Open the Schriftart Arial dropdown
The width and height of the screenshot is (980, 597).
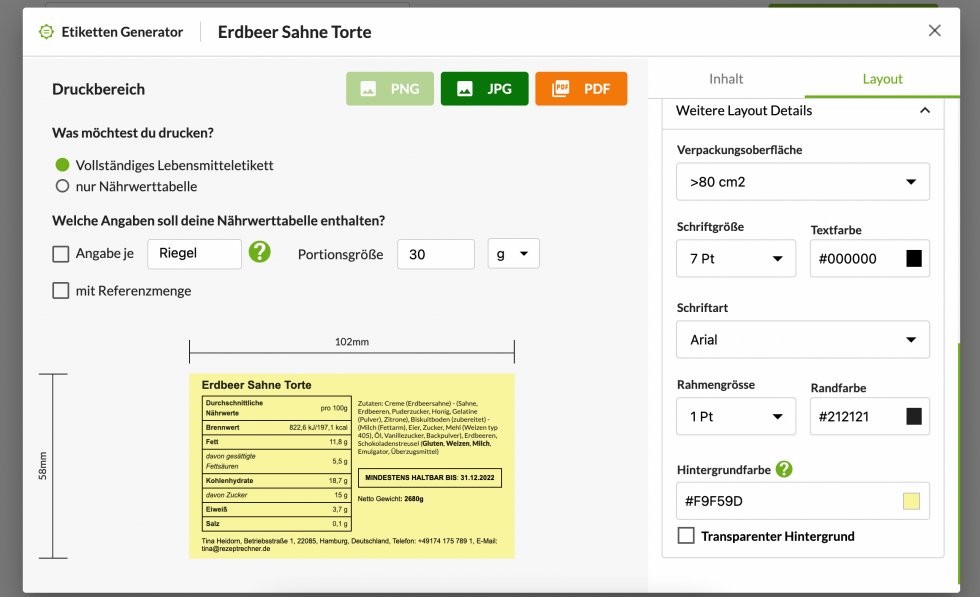(803, 340)
